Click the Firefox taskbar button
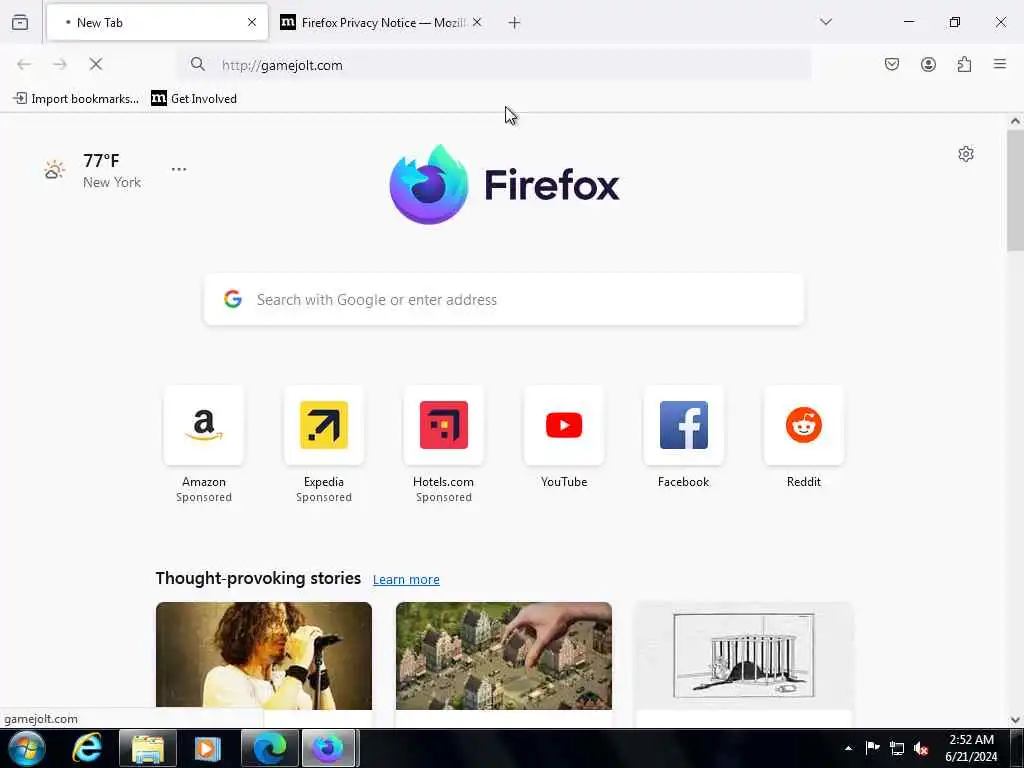 click(328, 748)
